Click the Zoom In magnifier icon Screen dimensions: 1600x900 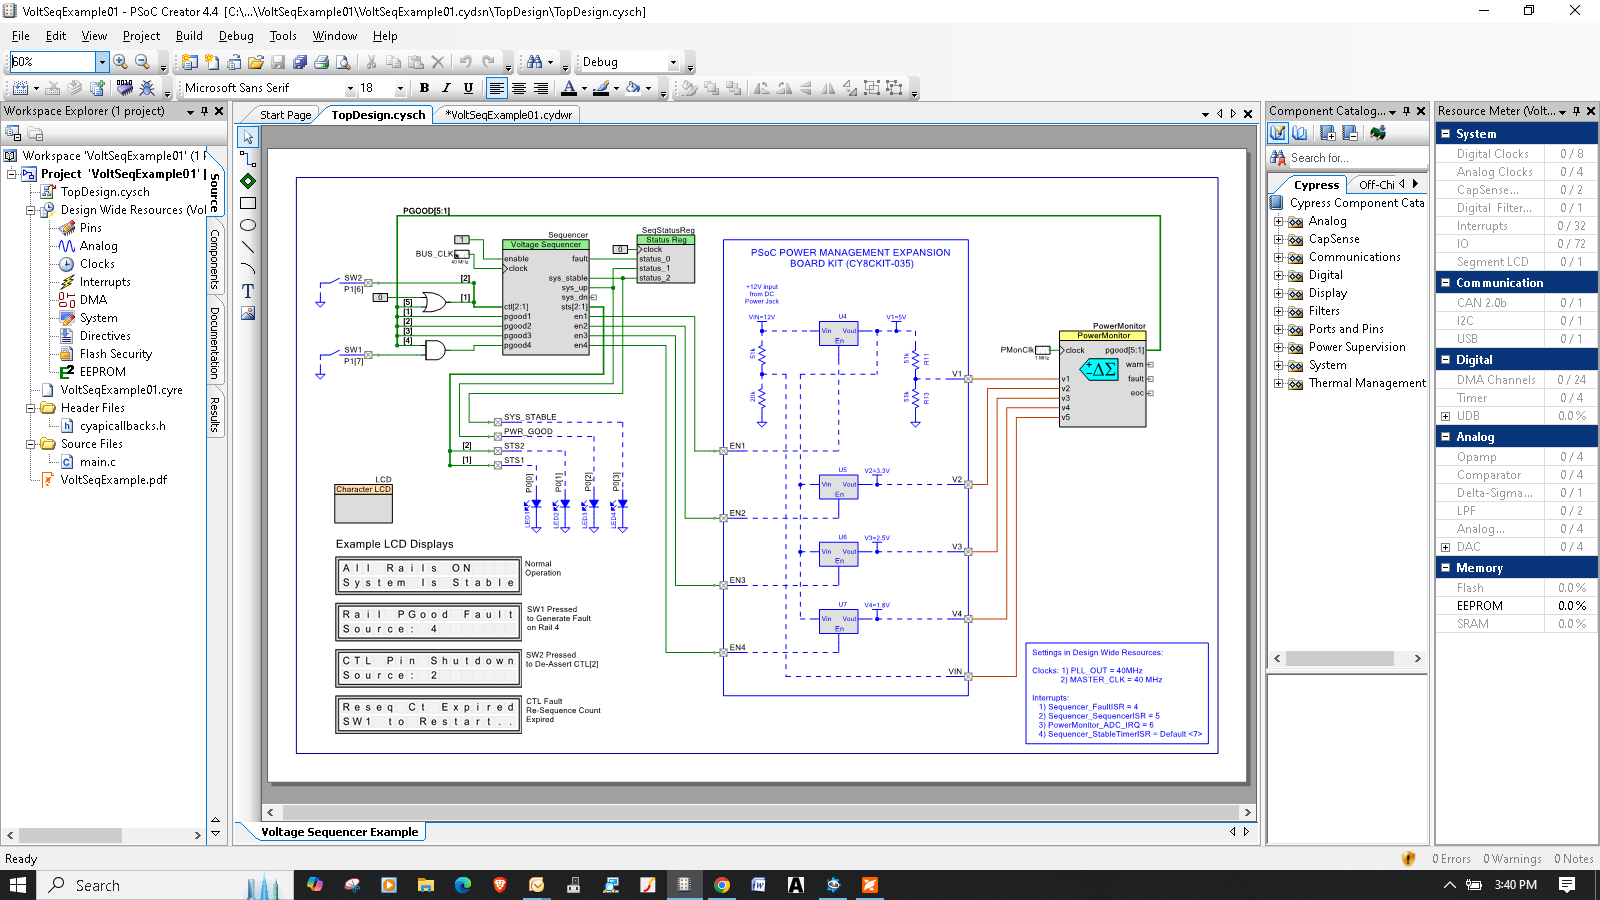[x=121, y=62]
